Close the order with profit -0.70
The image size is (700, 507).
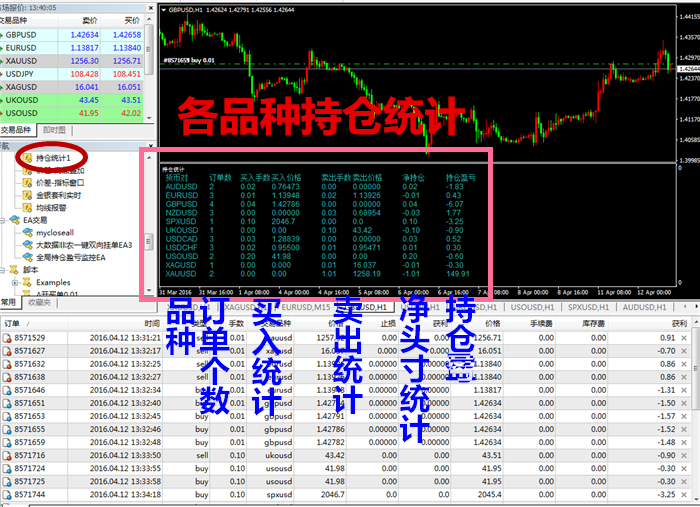coord(684,351)
